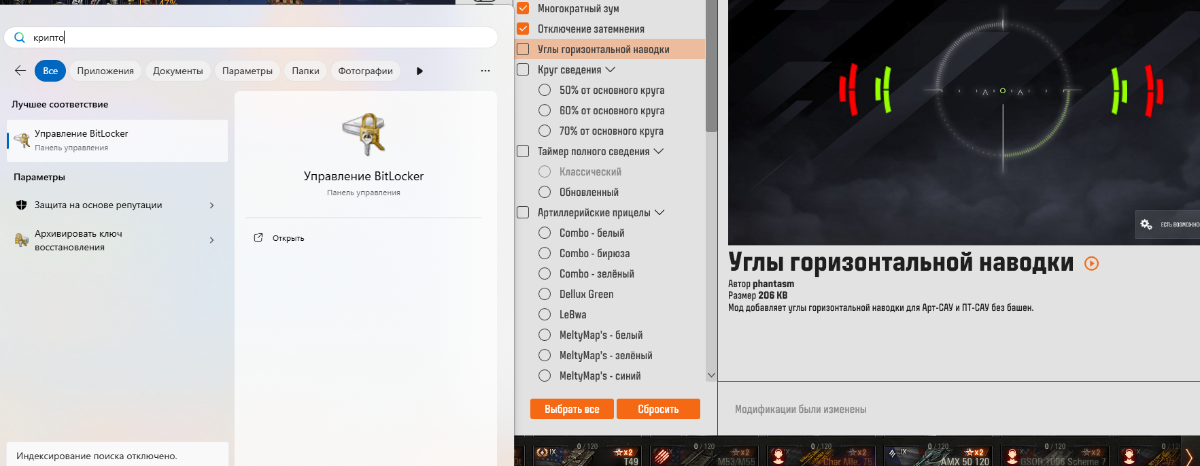The image size is (1200, 466).
Task: Choose Combo - зелёный artillery sight
Action: click(545, 274)
